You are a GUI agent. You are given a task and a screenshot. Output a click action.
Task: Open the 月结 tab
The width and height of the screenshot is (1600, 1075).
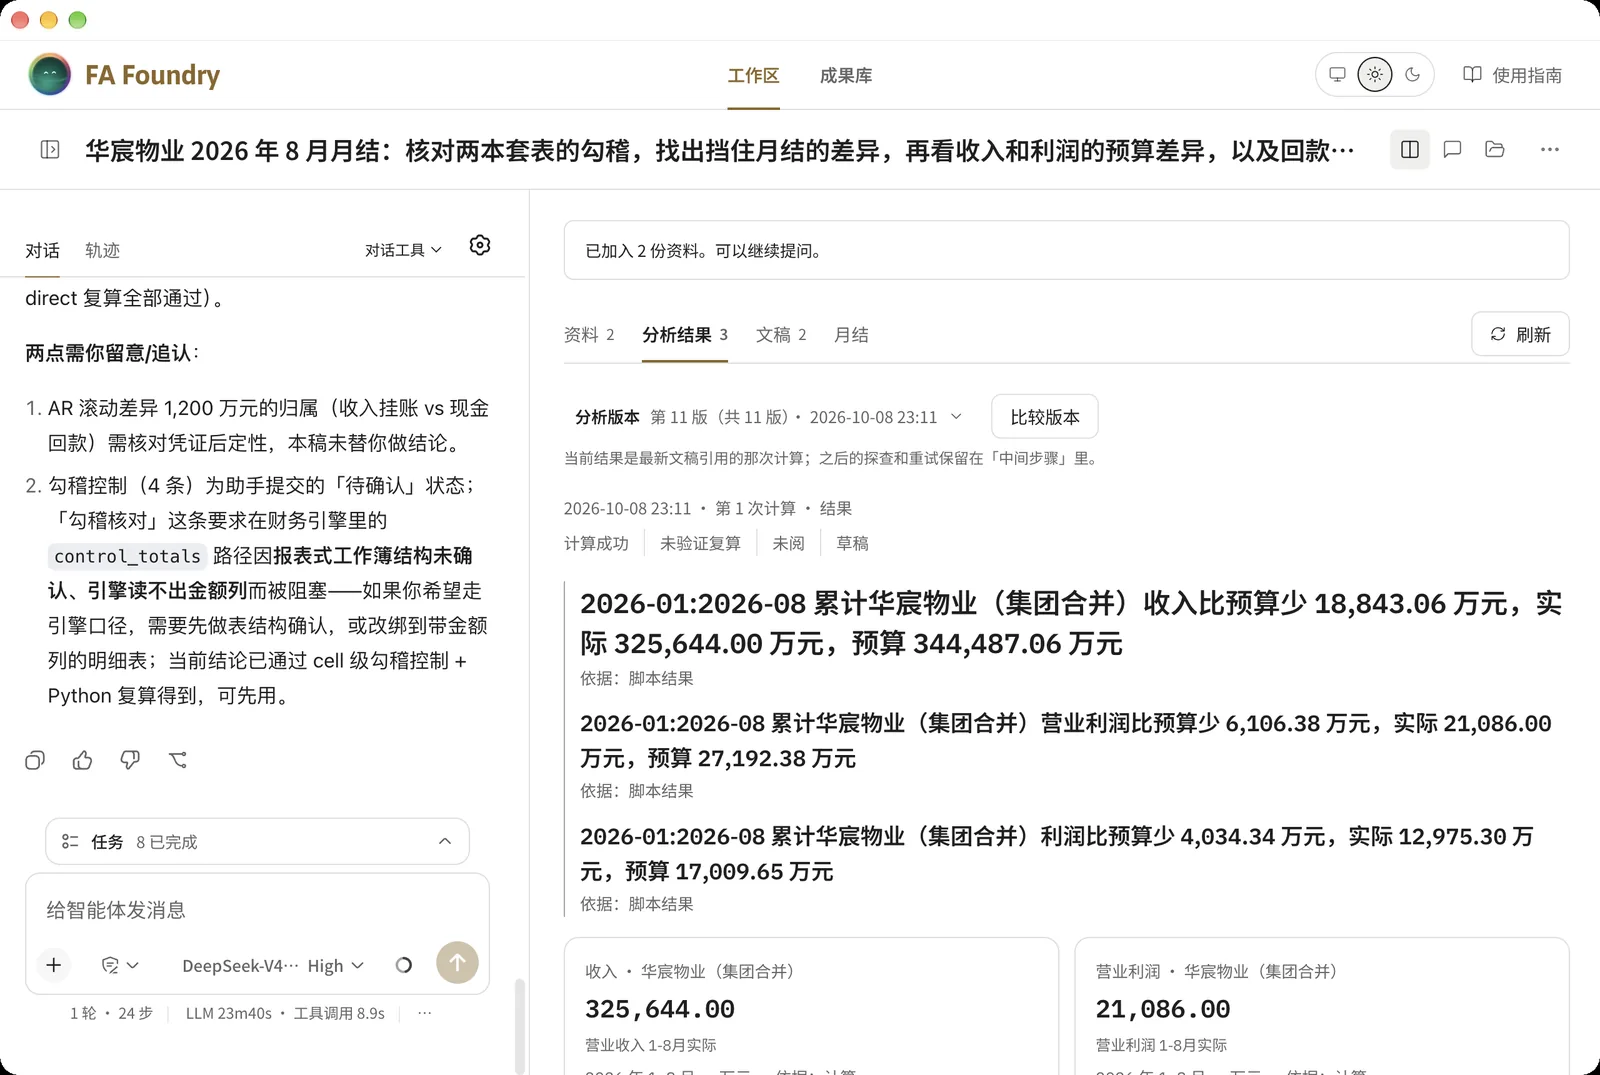pyautogui.click(x=851, y=335)
